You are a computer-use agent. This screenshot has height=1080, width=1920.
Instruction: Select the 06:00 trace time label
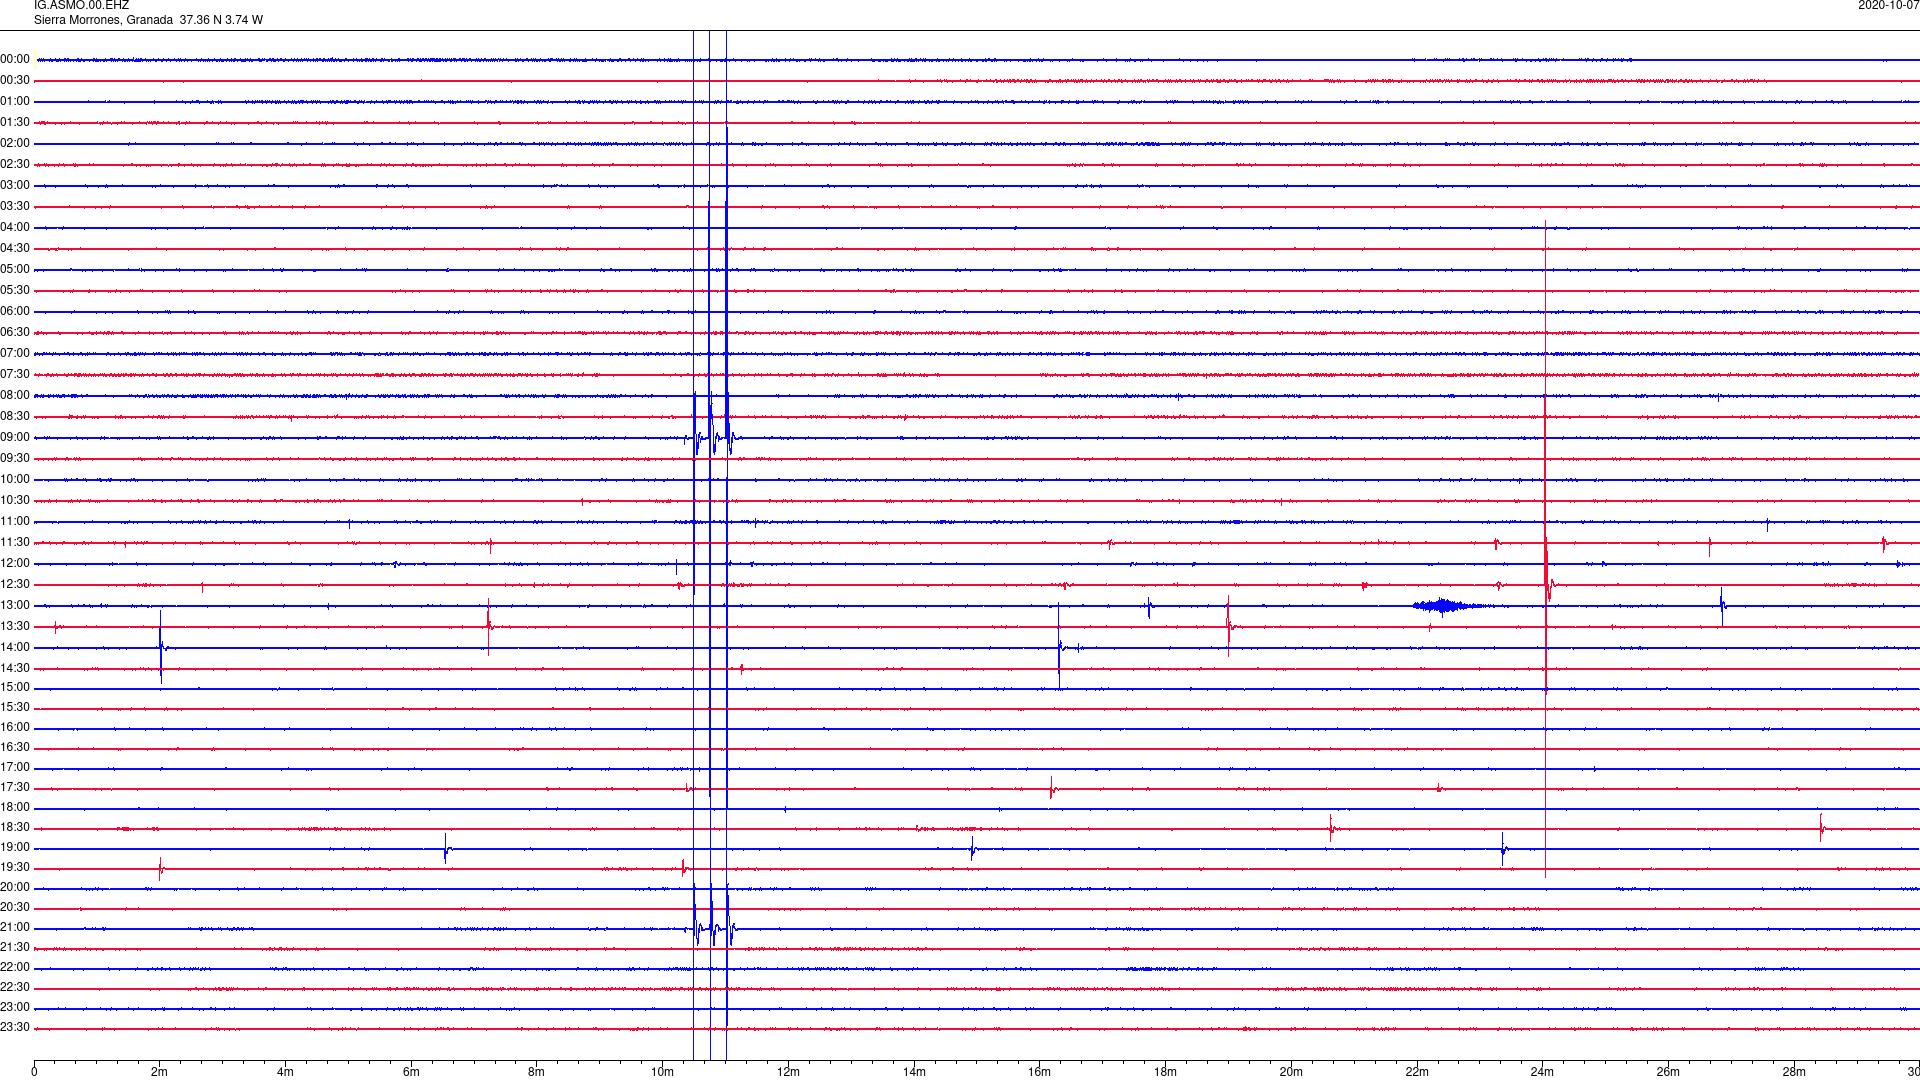[x=15, y=312]
